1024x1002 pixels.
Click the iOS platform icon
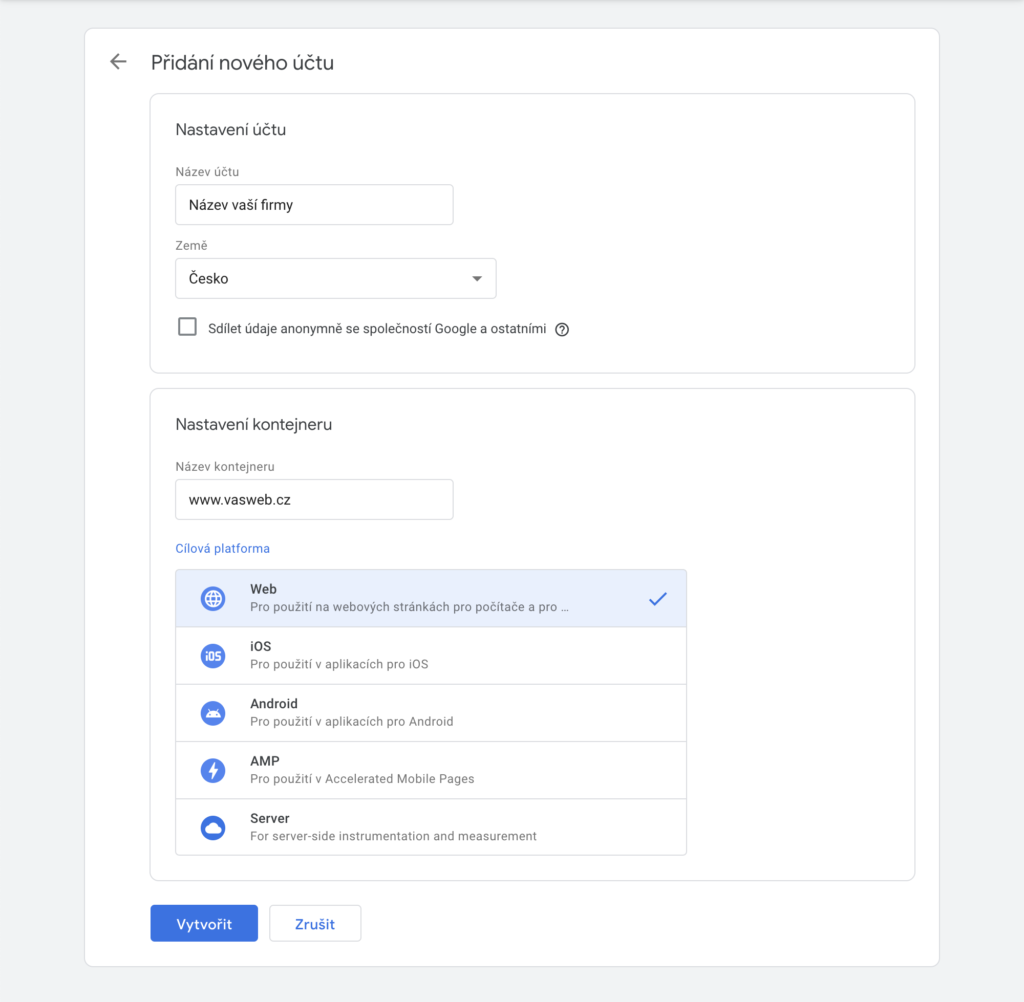tap(213, 656)
